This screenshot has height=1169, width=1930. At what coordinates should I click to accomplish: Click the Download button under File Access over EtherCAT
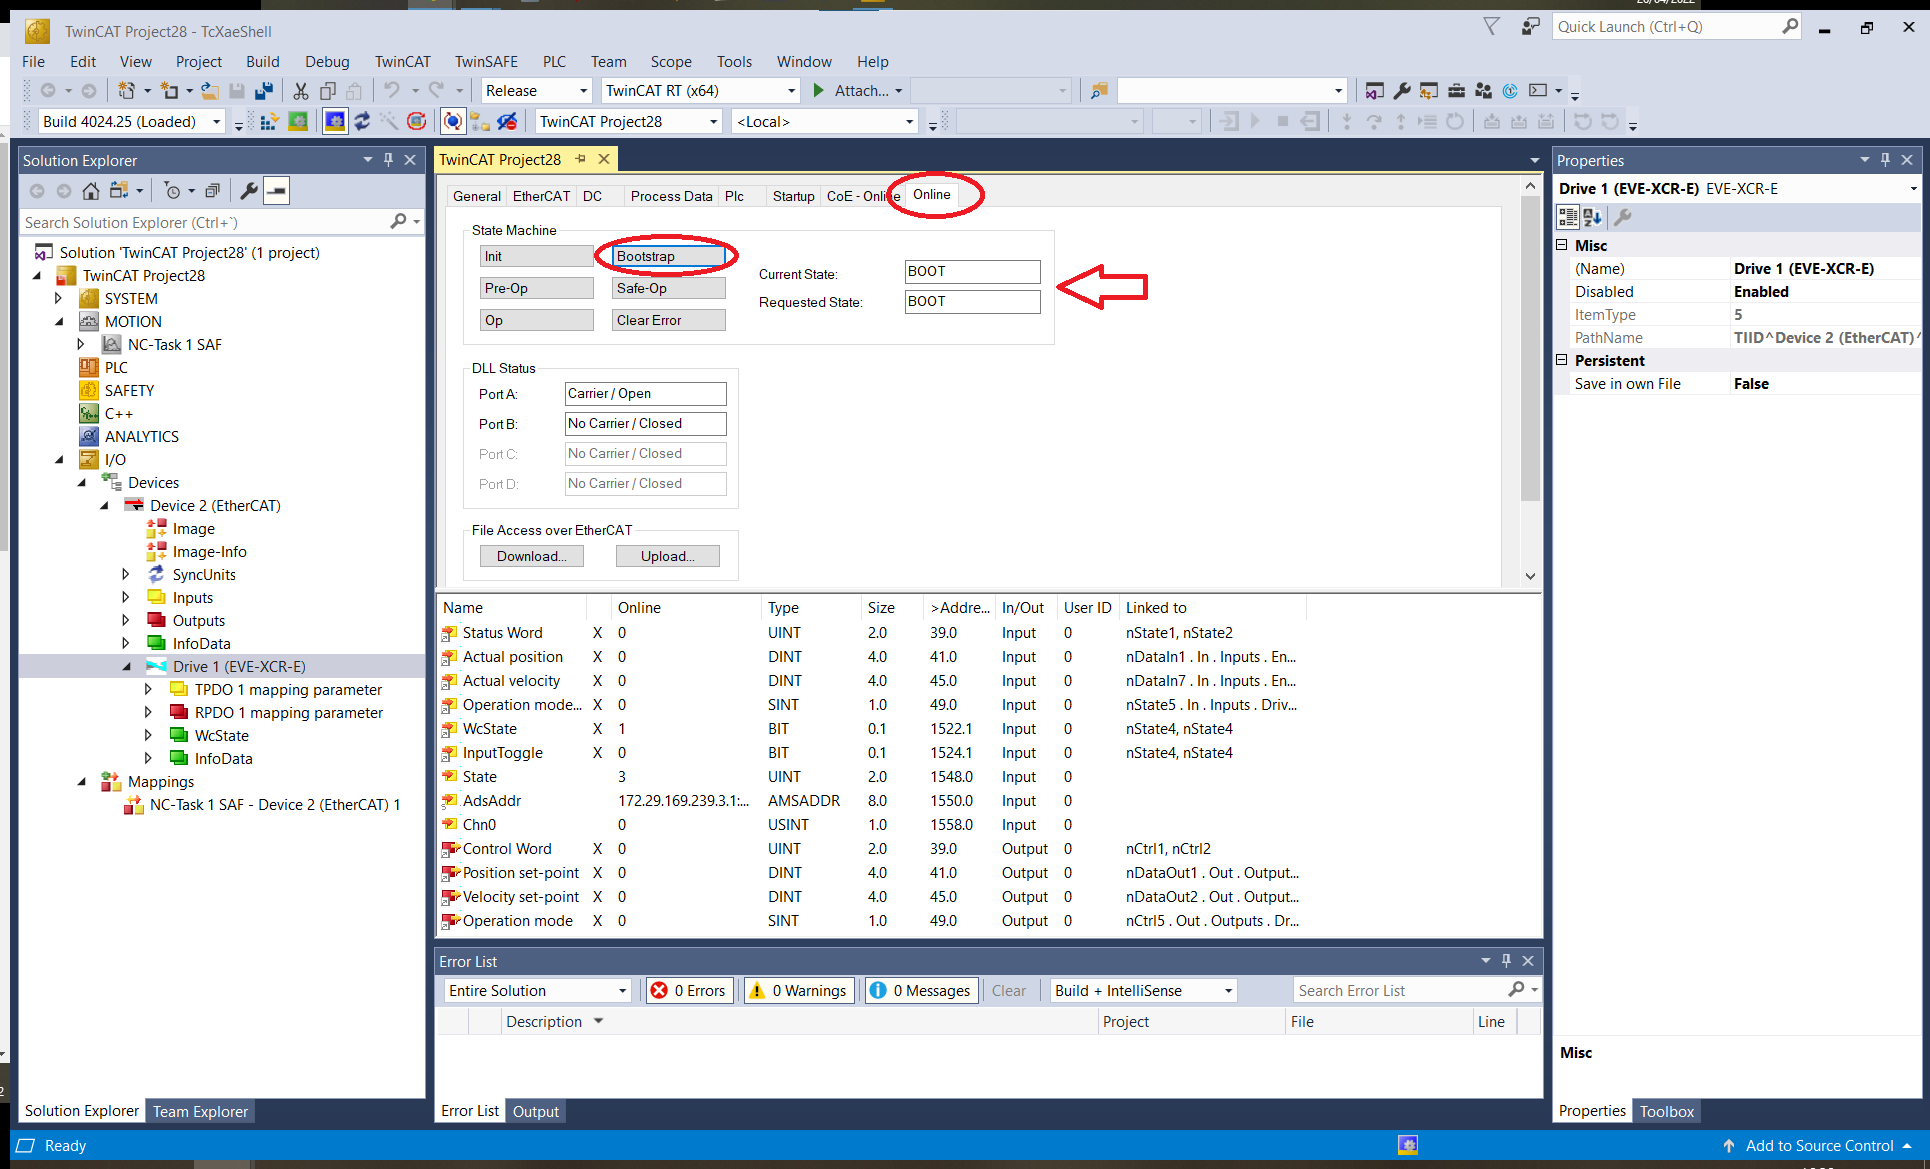(531, 556)
